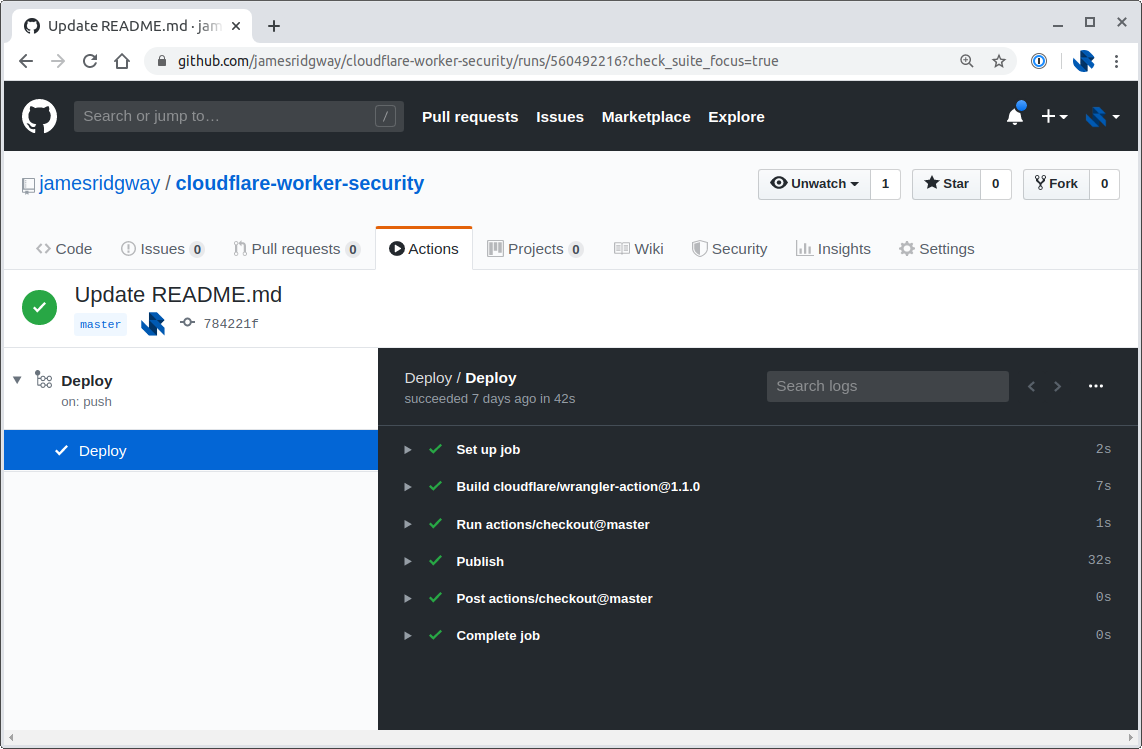View the Insights tab
This screenshot has width=1142, height=749.
point(833,249)
